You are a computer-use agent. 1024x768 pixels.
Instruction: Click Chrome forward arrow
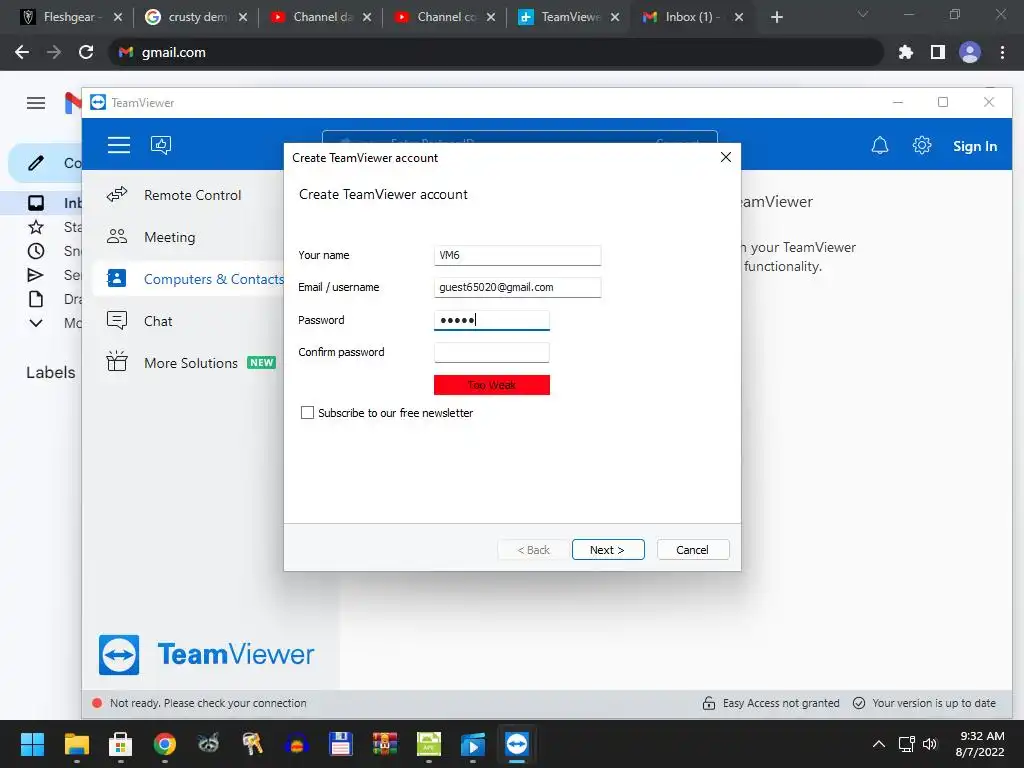click(x=54, y=52)
